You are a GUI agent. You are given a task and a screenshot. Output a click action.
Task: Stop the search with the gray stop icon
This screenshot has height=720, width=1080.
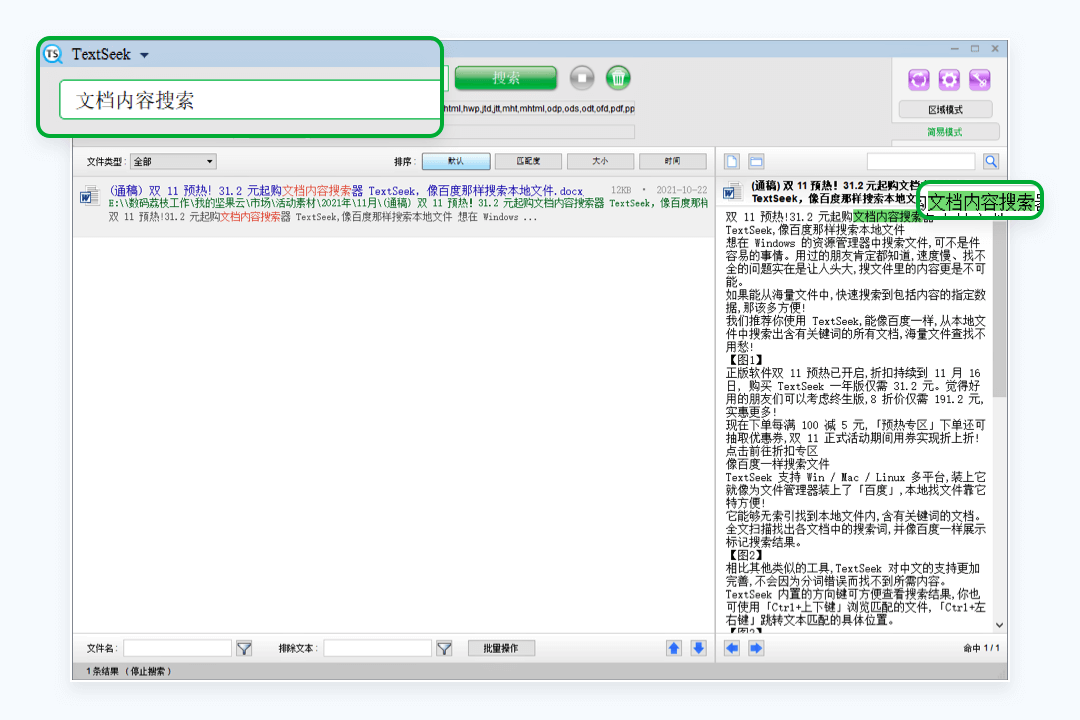(x=582, y=78)
